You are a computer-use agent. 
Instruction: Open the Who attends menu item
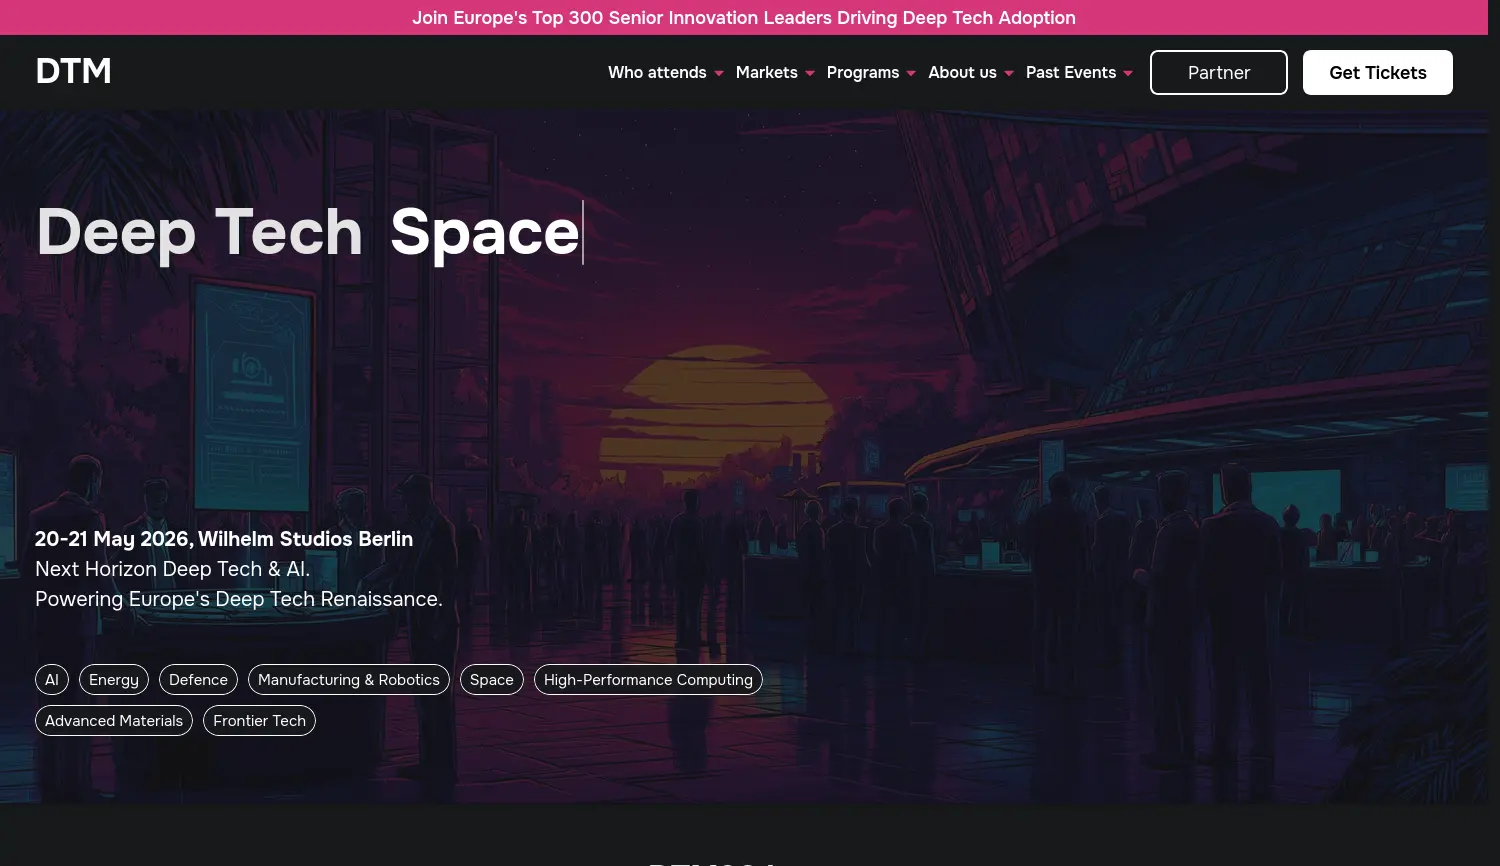click(657, 72)
